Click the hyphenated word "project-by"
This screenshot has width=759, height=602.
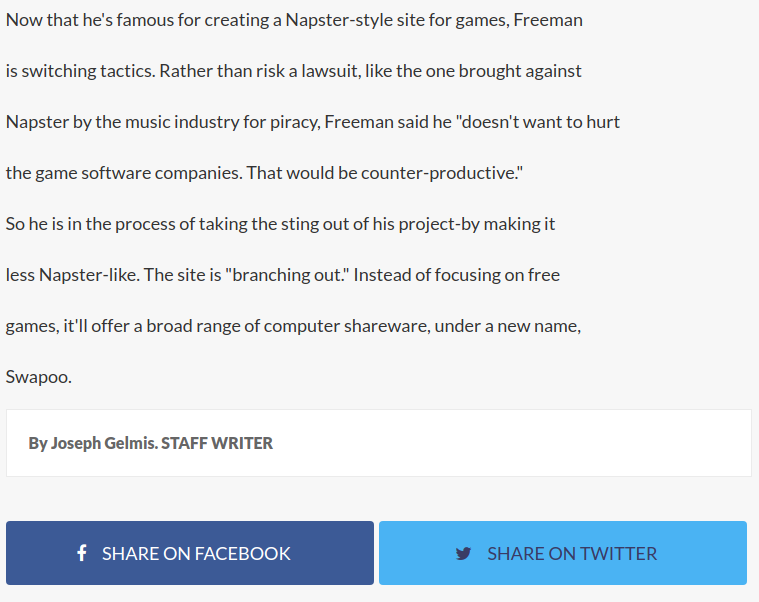(x=438, y=224)
